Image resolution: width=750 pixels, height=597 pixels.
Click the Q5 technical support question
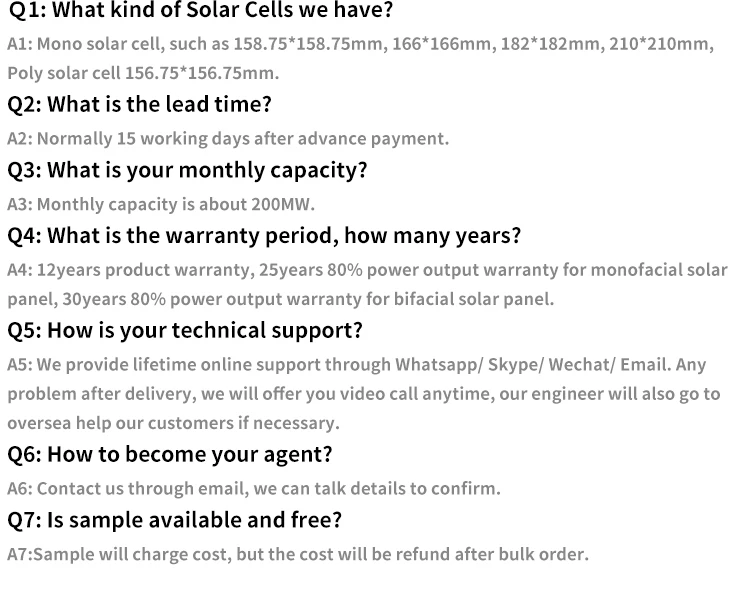click(185, 330)
